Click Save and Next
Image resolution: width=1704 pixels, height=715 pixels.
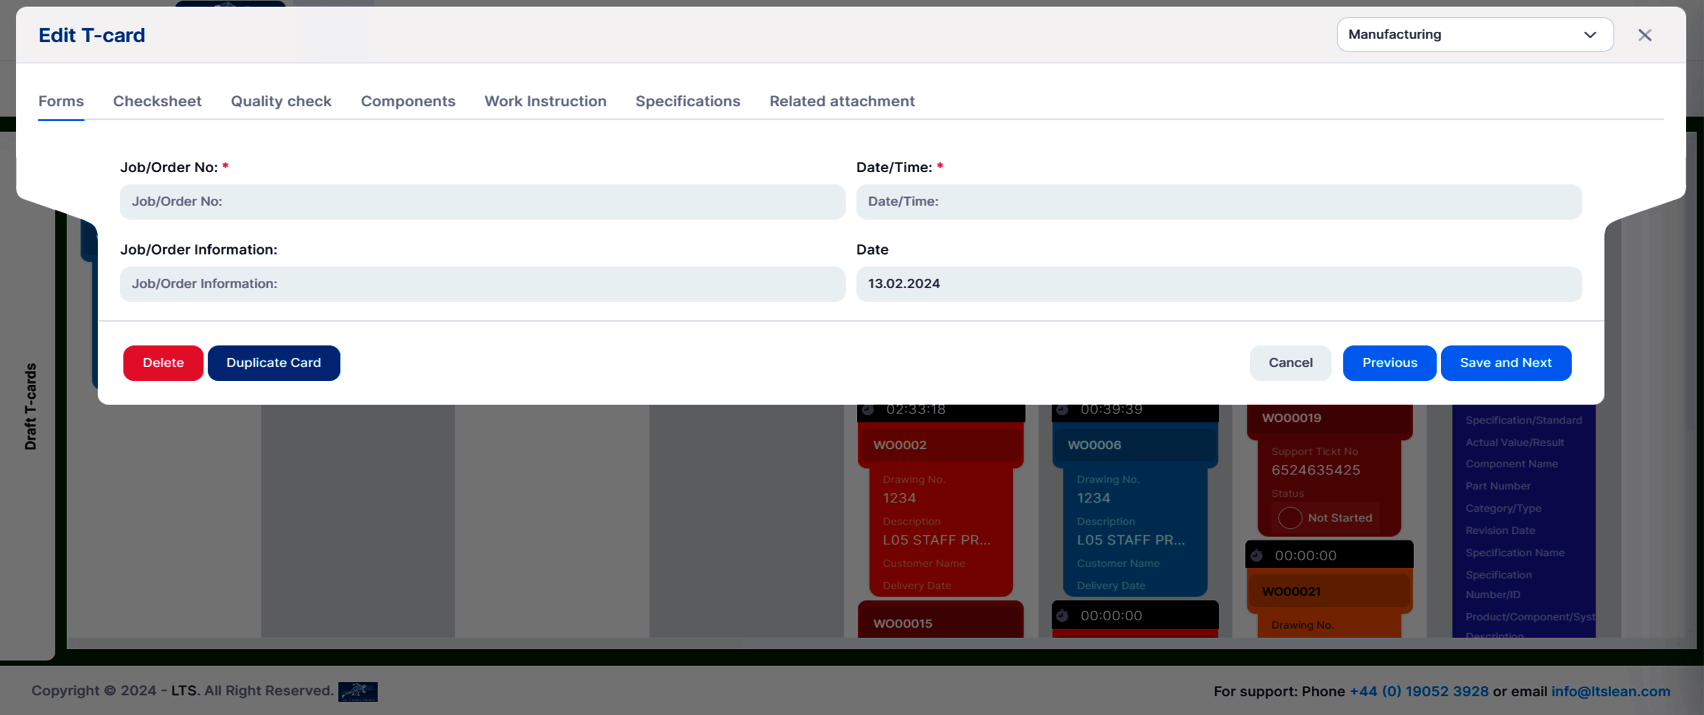coord(1506,363)
